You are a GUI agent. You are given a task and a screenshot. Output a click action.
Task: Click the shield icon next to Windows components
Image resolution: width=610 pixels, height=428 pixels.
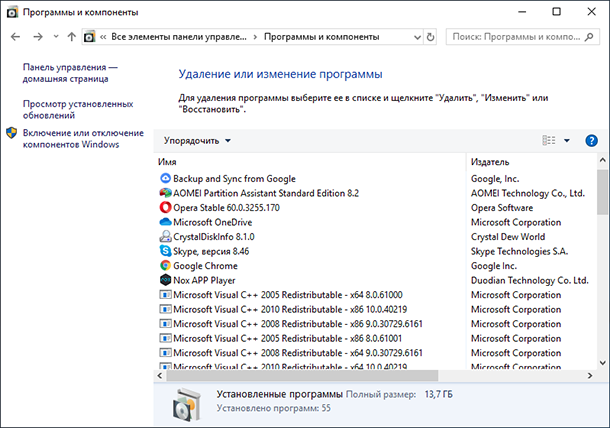coord(12,133)
